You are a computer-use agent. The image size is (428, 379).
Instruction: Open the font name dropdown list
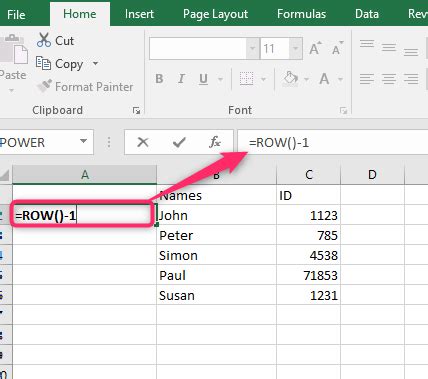pos(253,49)
